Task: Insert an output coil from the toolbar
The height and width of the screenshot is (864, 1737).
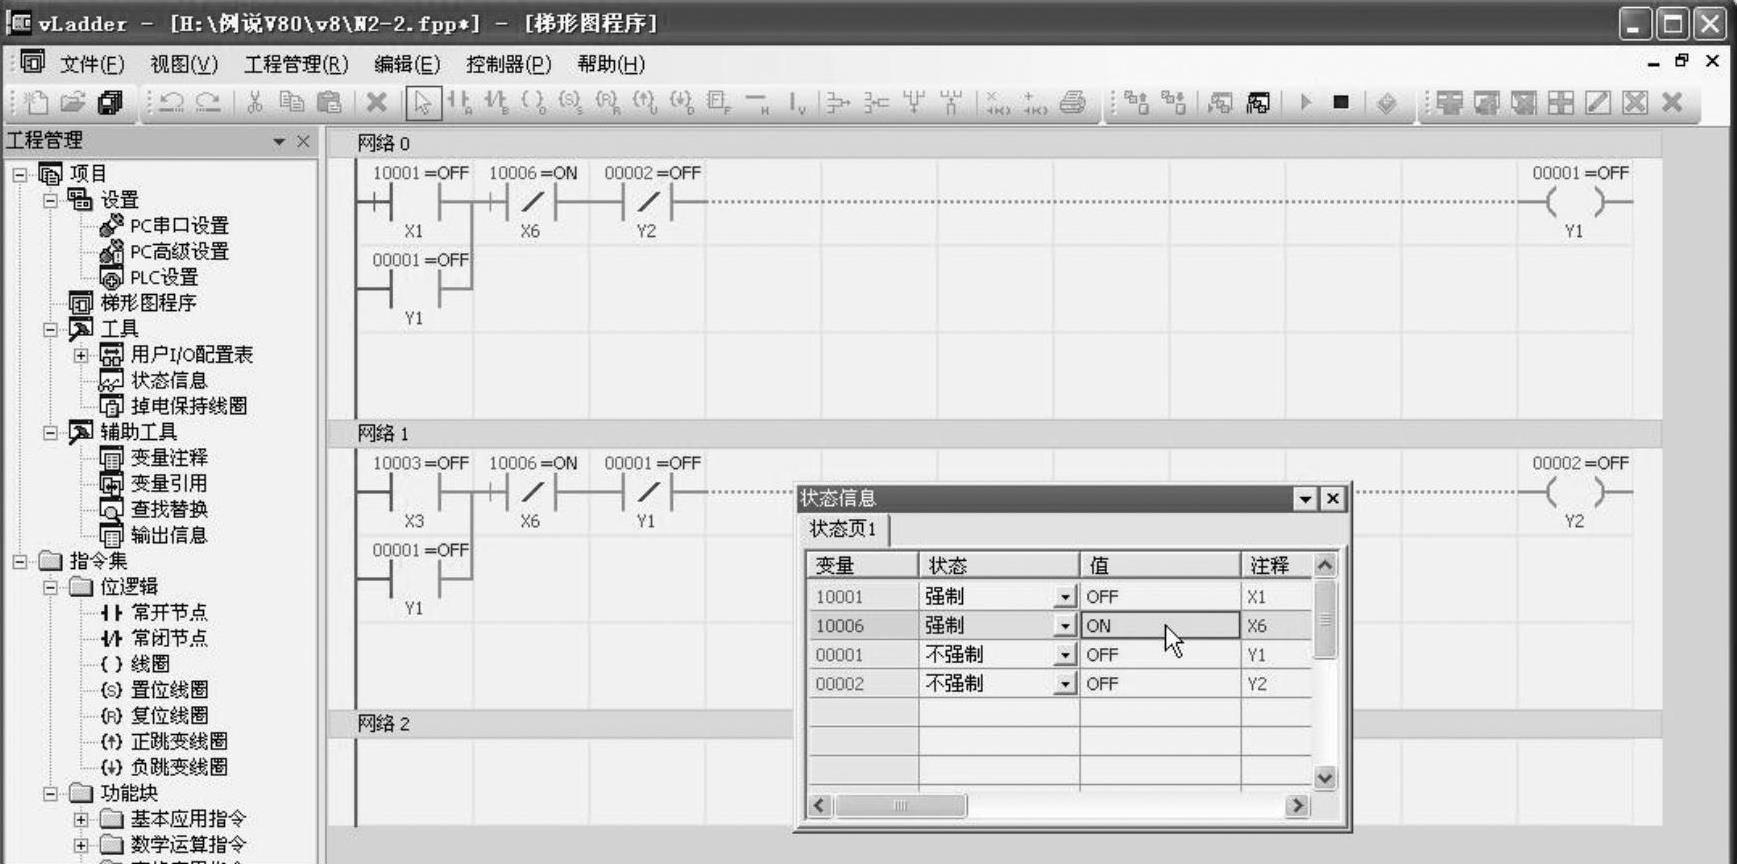Action: (x=534, y=102)
